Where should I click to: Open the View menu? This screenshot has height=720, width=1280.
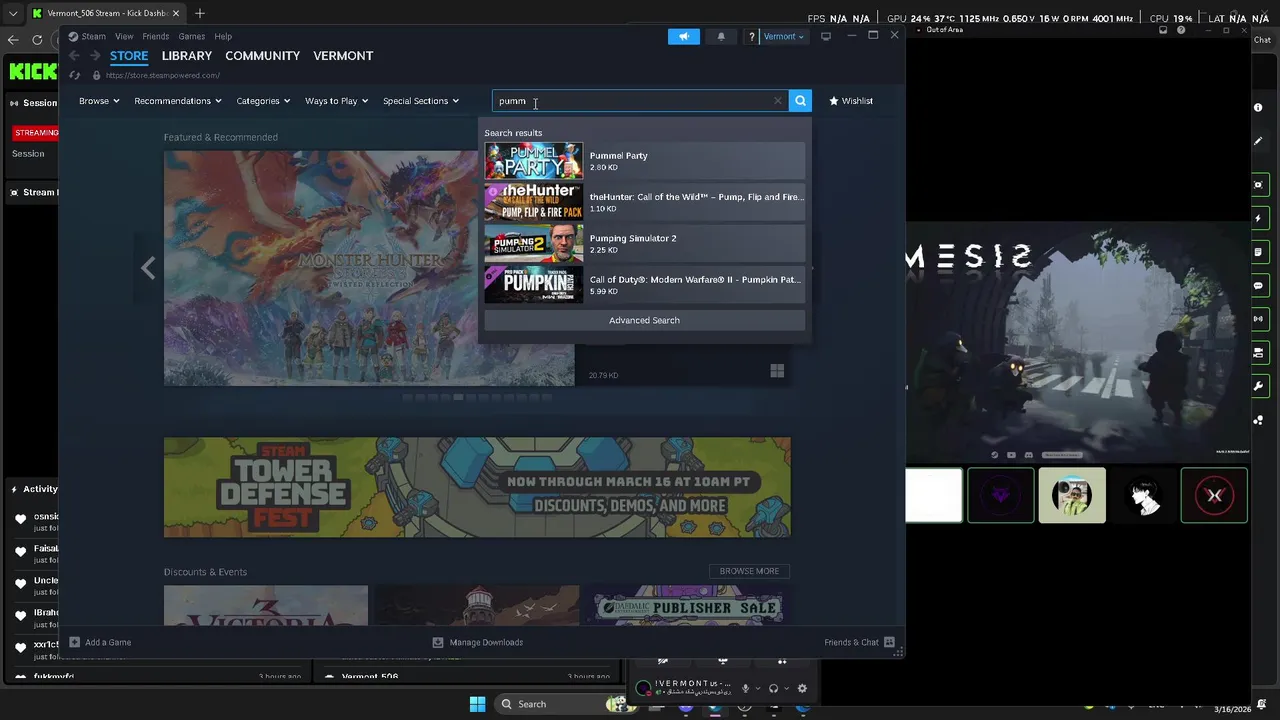[x=124, y=36]
